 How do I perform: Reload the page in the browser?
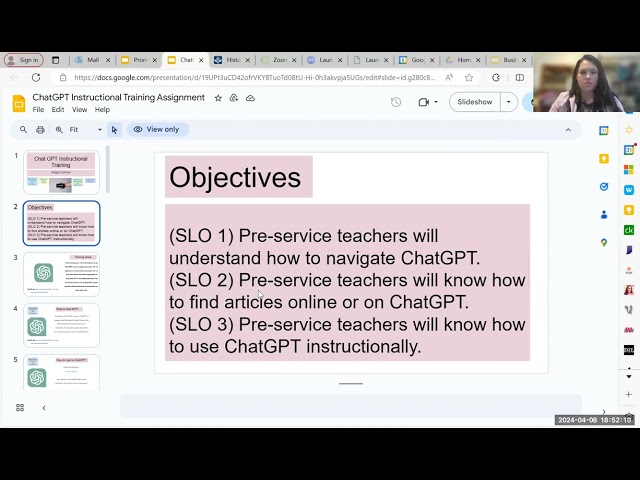pos(36,78)
